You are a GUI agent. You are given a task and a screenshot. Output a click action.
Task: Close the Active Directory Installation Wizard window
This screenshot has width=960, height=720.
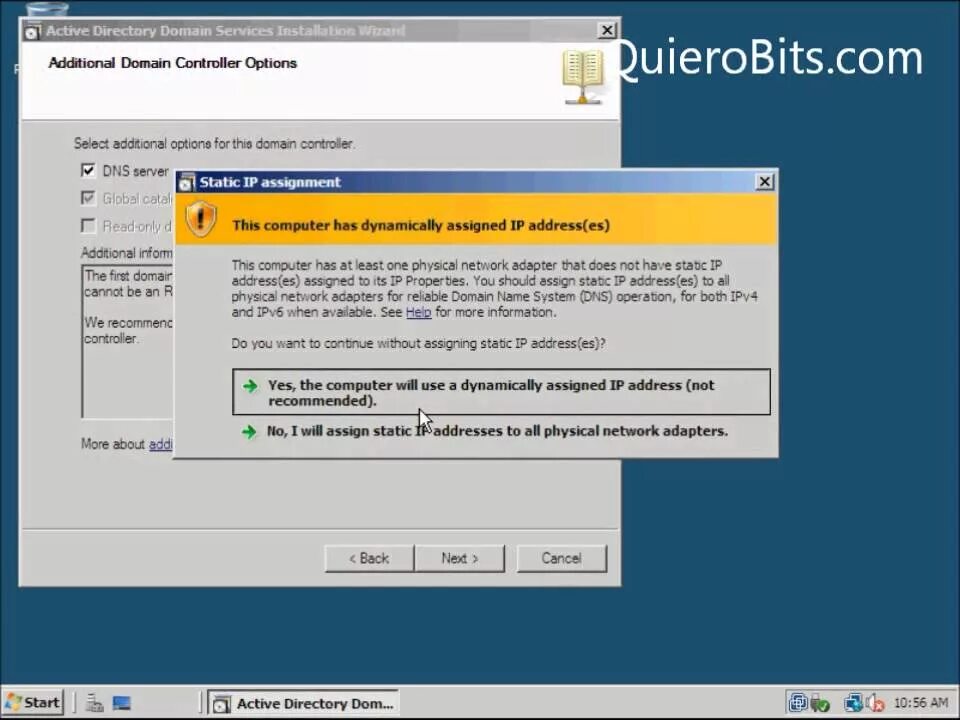click(x=606, y=30)
